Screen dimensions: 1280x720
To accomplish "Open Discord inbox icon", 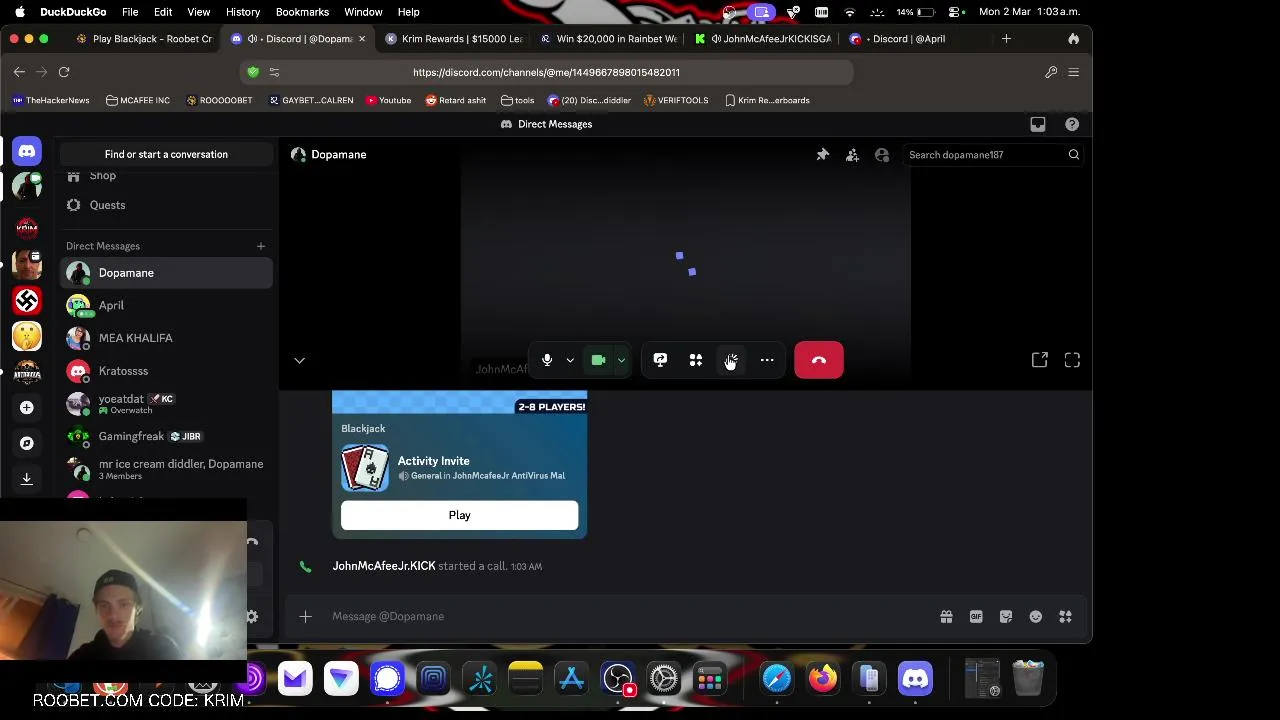I will tap(1038, 124).
